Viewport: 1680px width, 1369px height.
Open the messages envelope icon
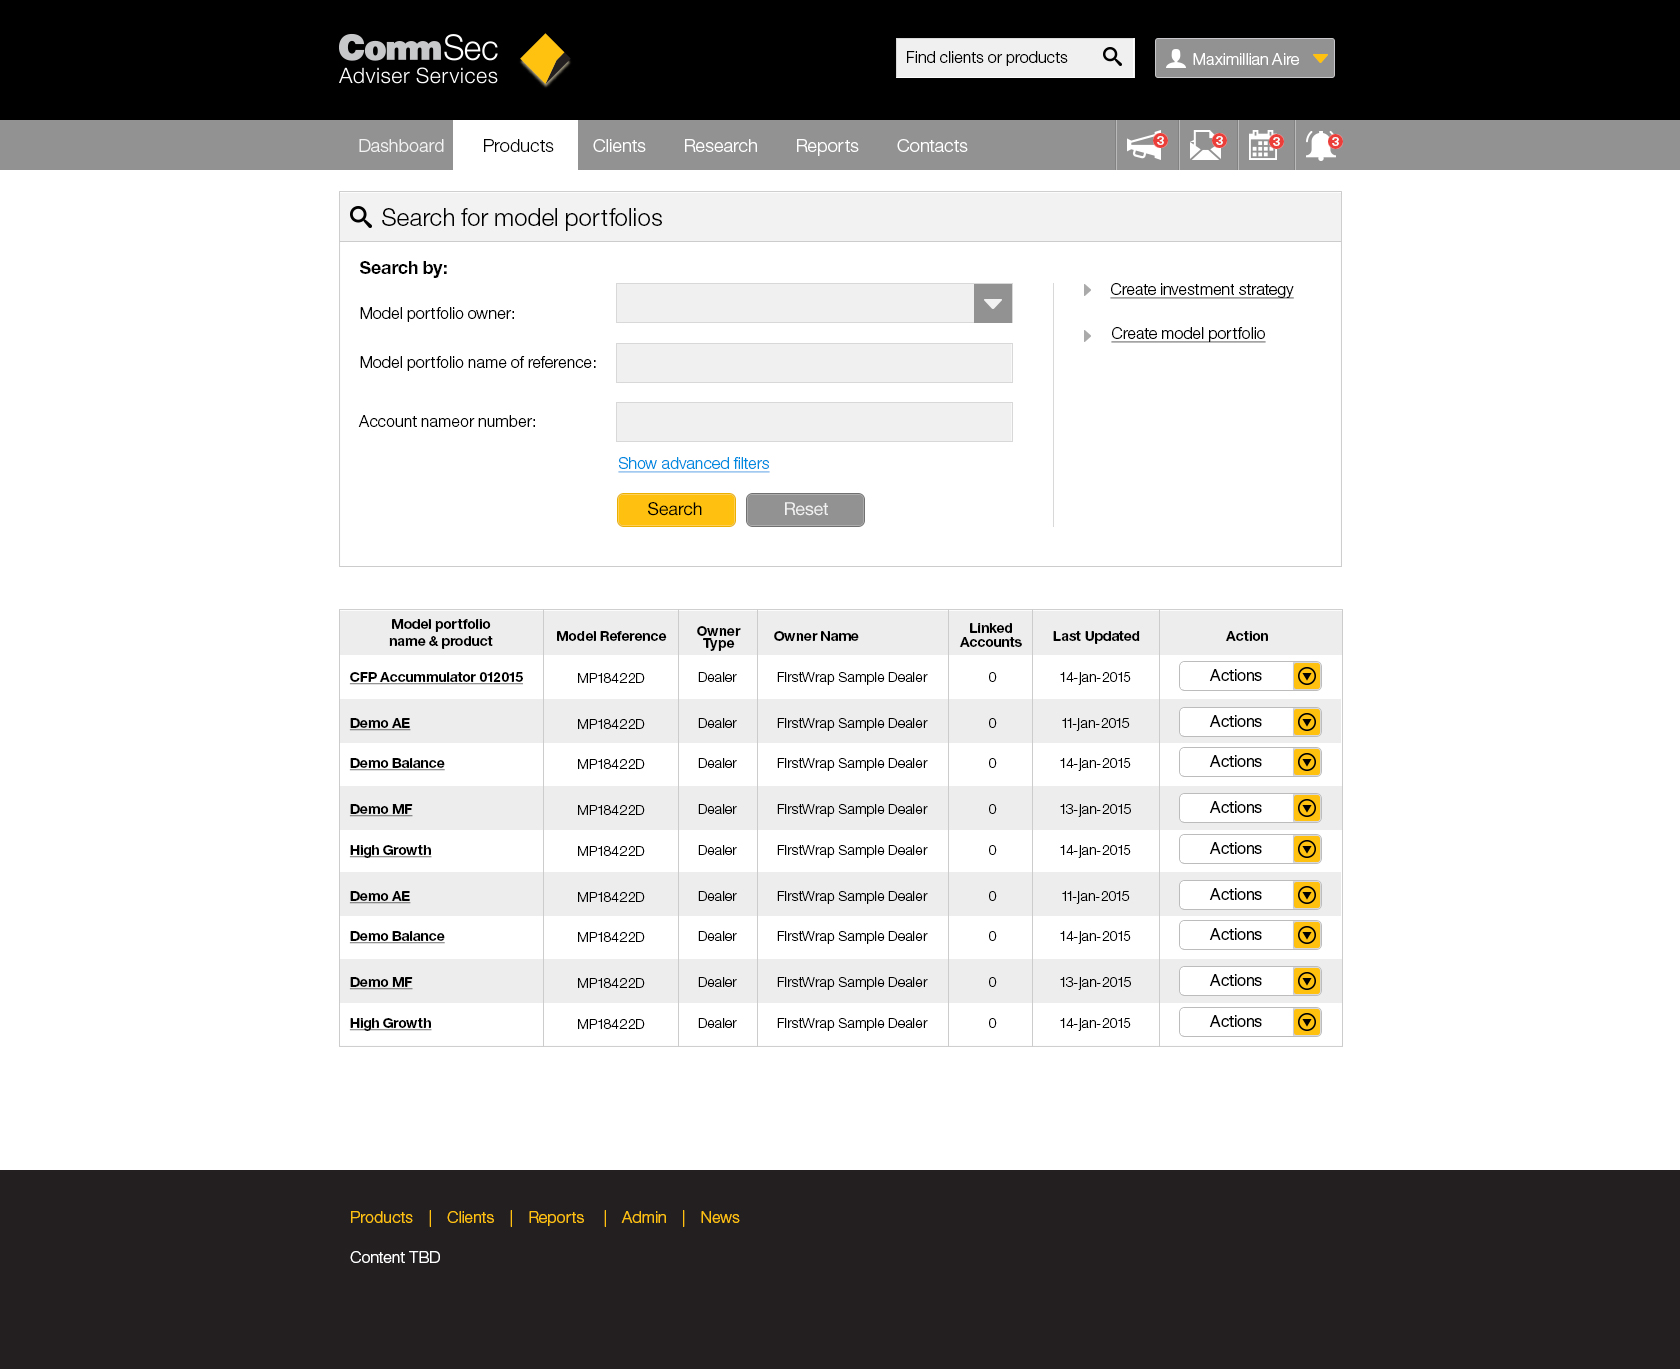1208,146
